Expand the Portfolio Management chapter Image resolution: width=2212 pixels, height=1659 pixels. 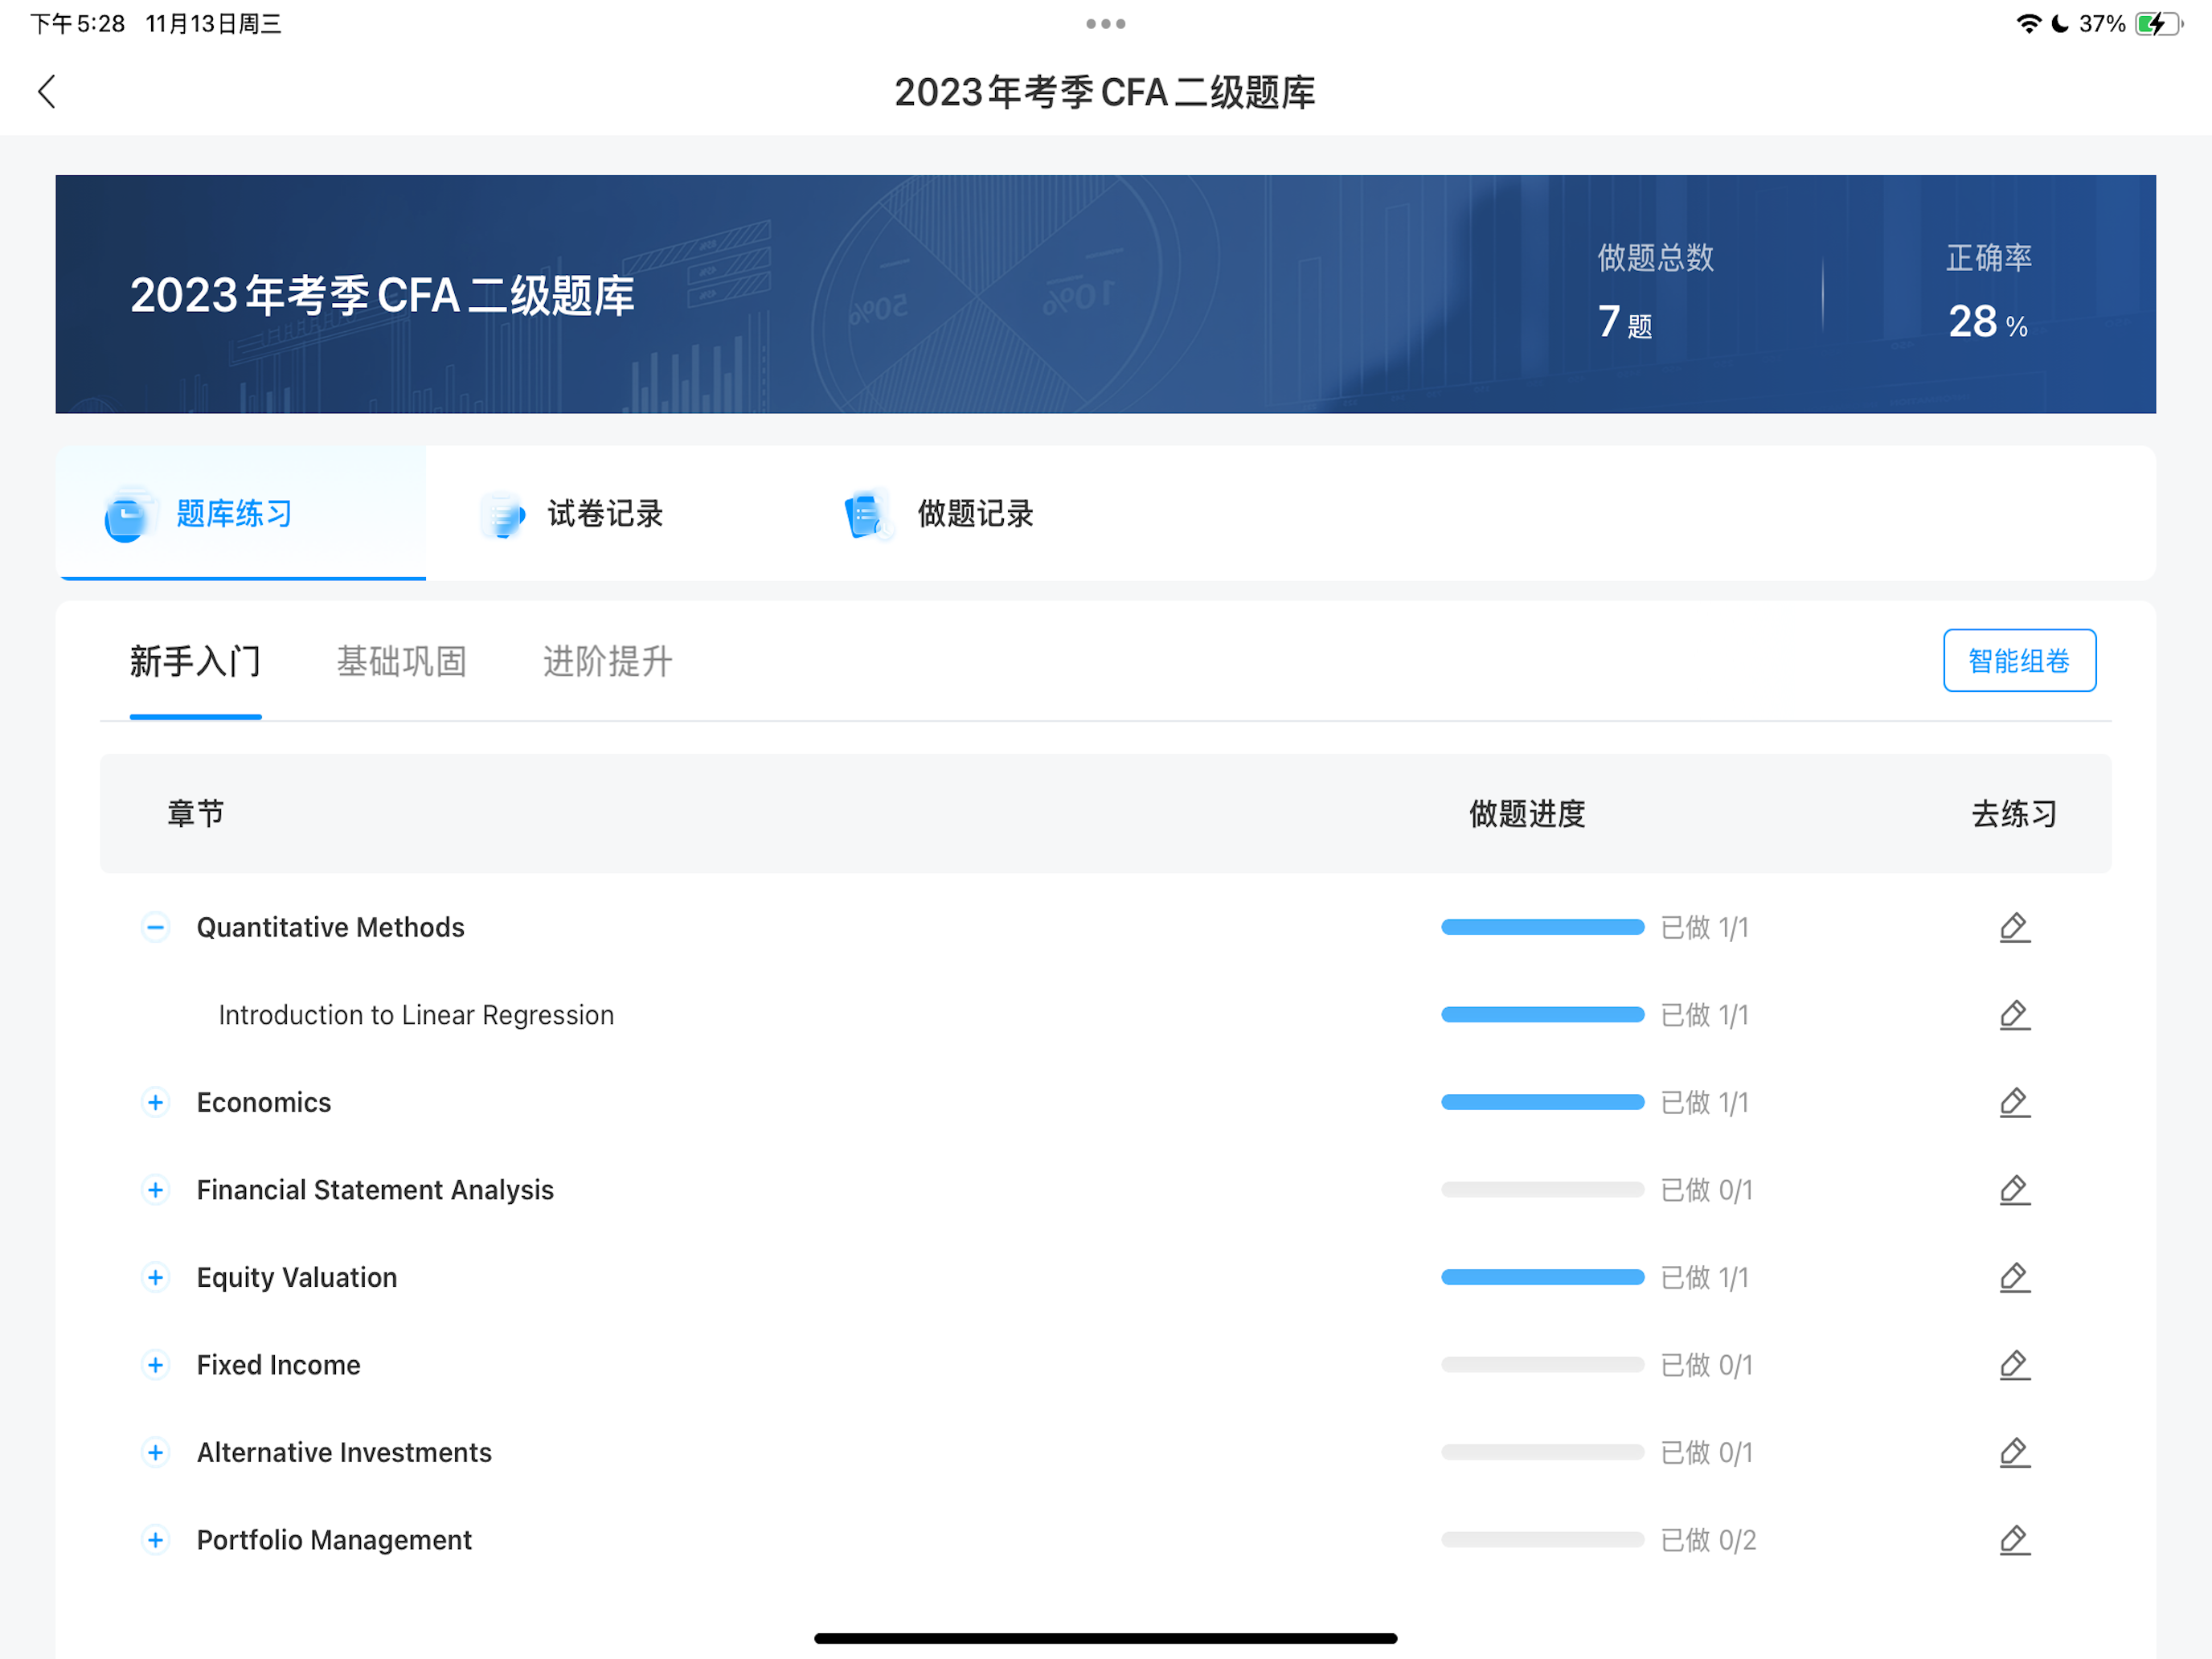pos(155,1540)
